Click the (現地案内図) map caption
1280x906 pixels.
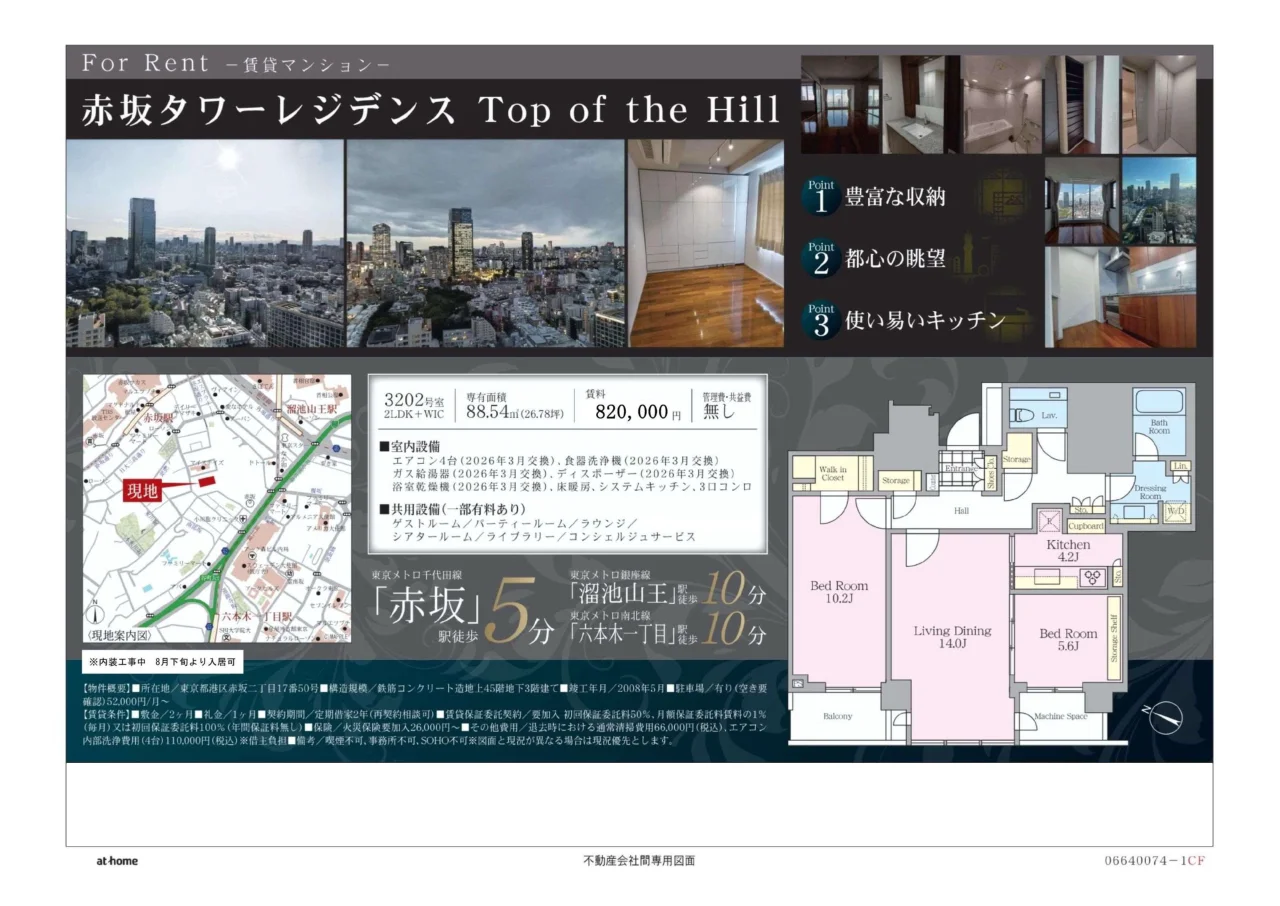[119, 636]
